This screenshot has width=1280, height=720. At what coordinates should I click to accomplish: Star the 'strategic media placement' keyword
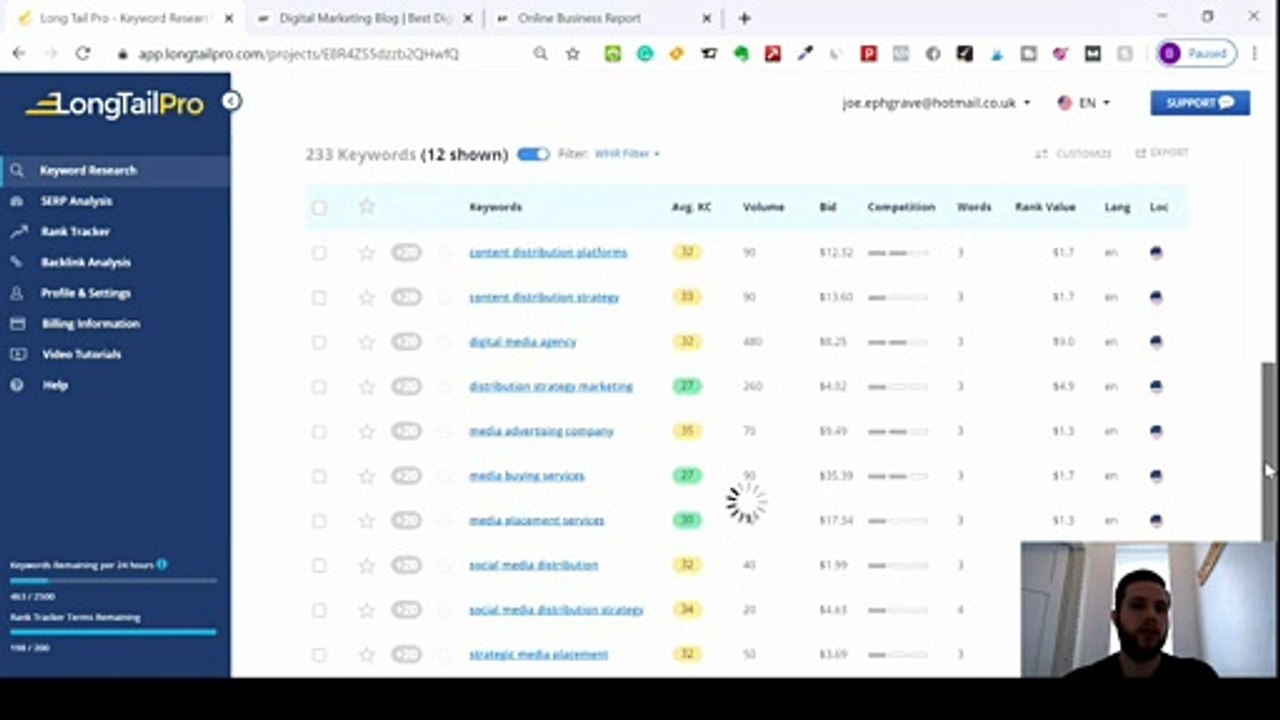(367, 655)
